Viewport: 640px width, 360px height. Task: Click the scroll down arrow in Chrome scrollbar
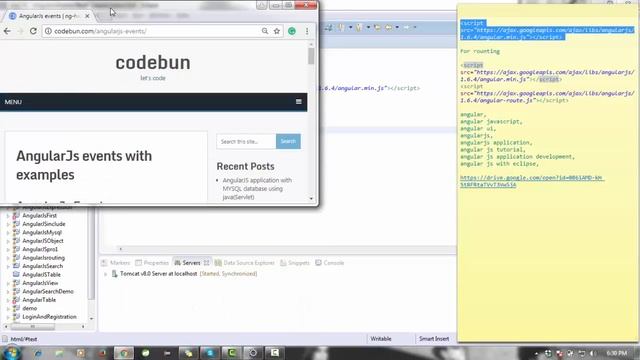[311, 199]
